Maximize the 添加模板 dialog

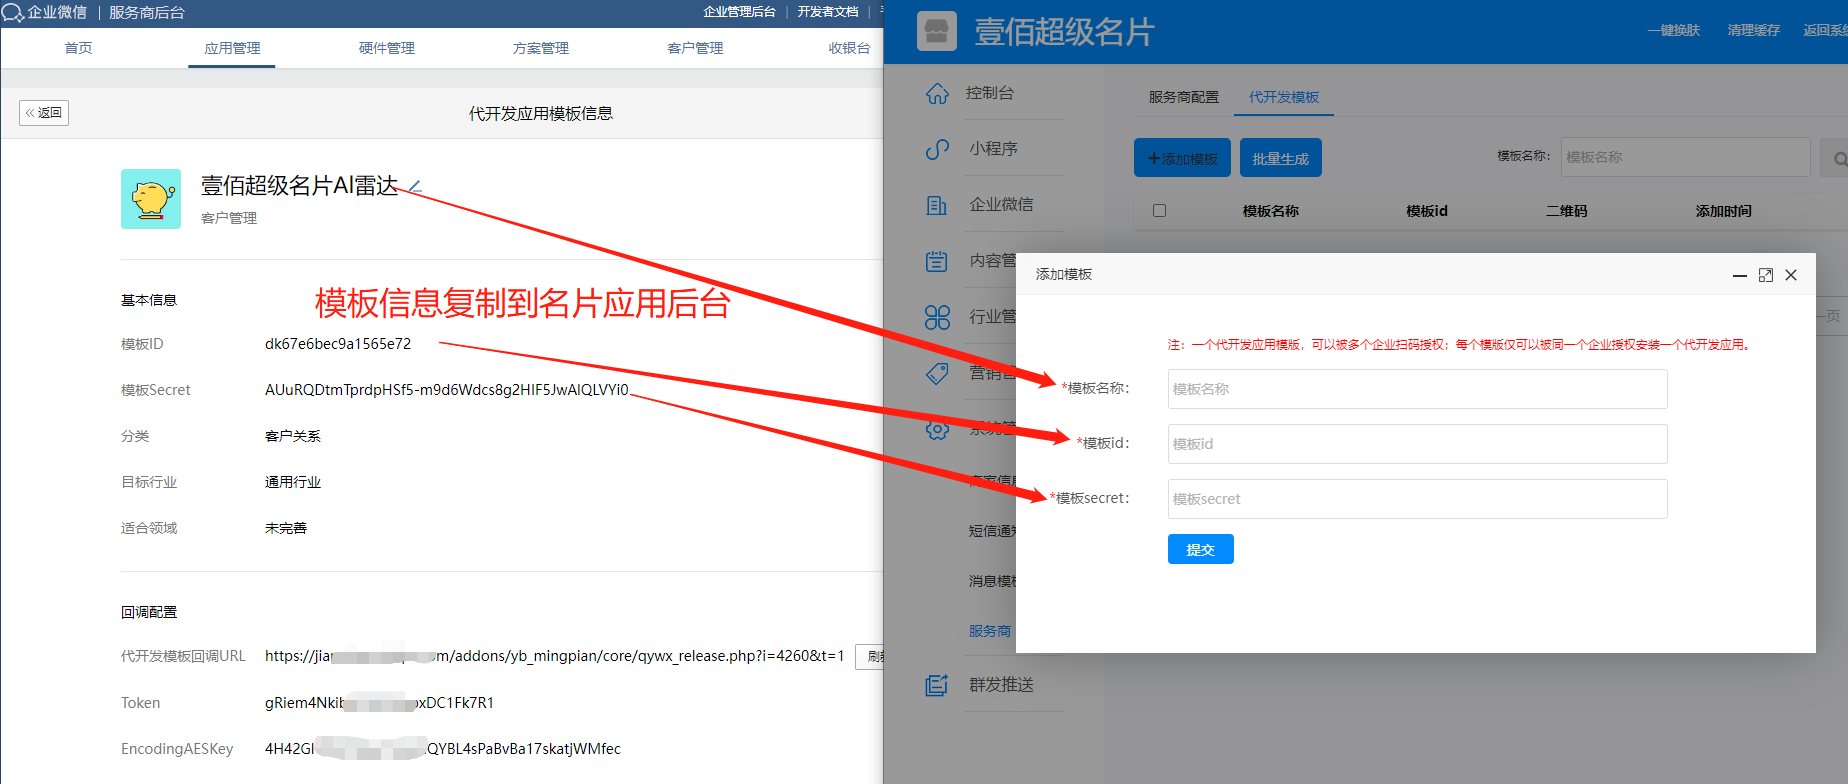click(1766, 275)
